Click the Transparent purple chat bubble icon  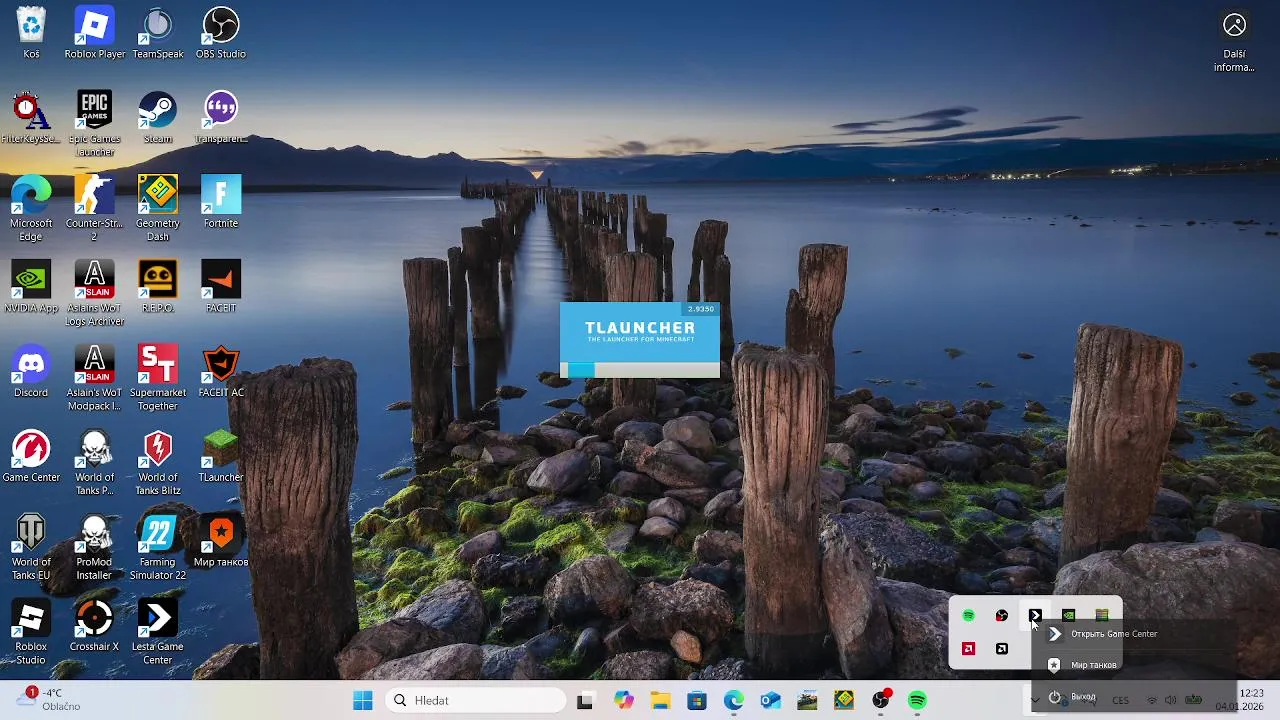tap(221, 118)
